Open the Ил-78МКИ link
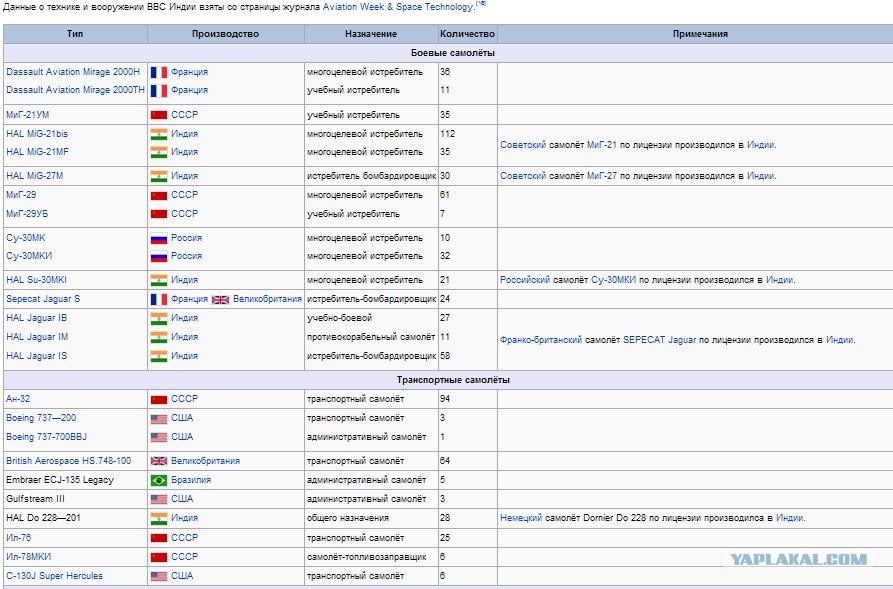This screenshot has width=893, height=589. [28, 557]
